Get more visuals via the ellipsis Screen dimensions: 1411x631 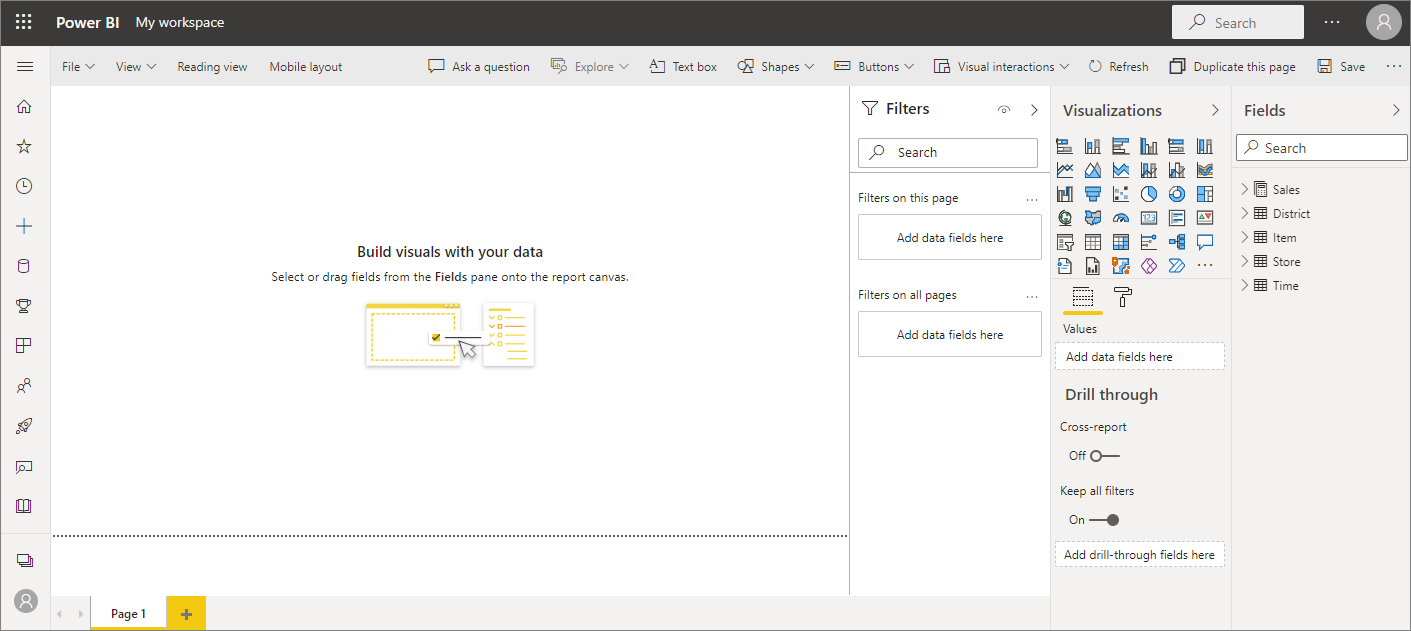tap(1205, 265)
